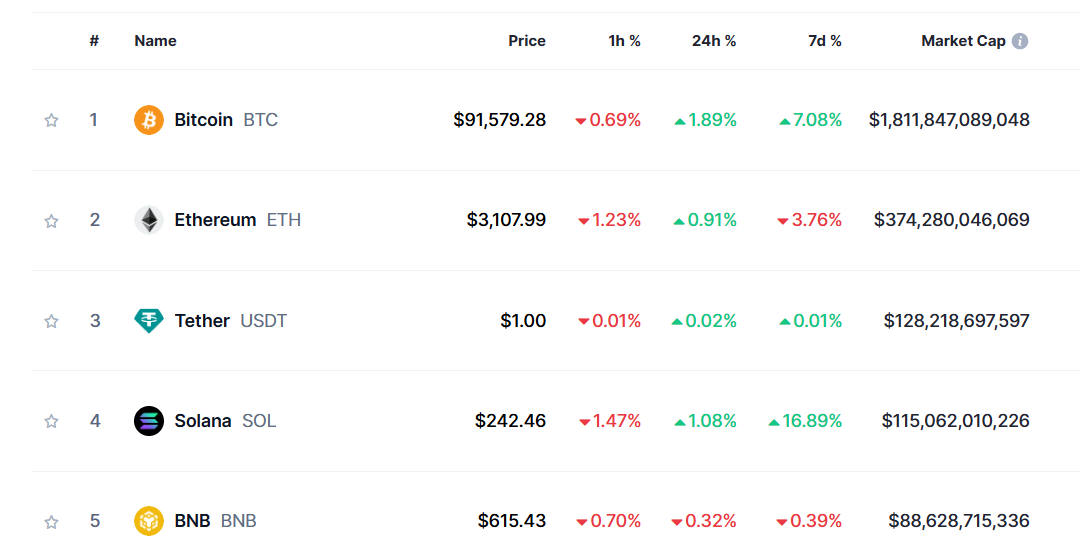Click the Bitcoin orange logo icon
1080x538 pixels.
pos(149,120)
